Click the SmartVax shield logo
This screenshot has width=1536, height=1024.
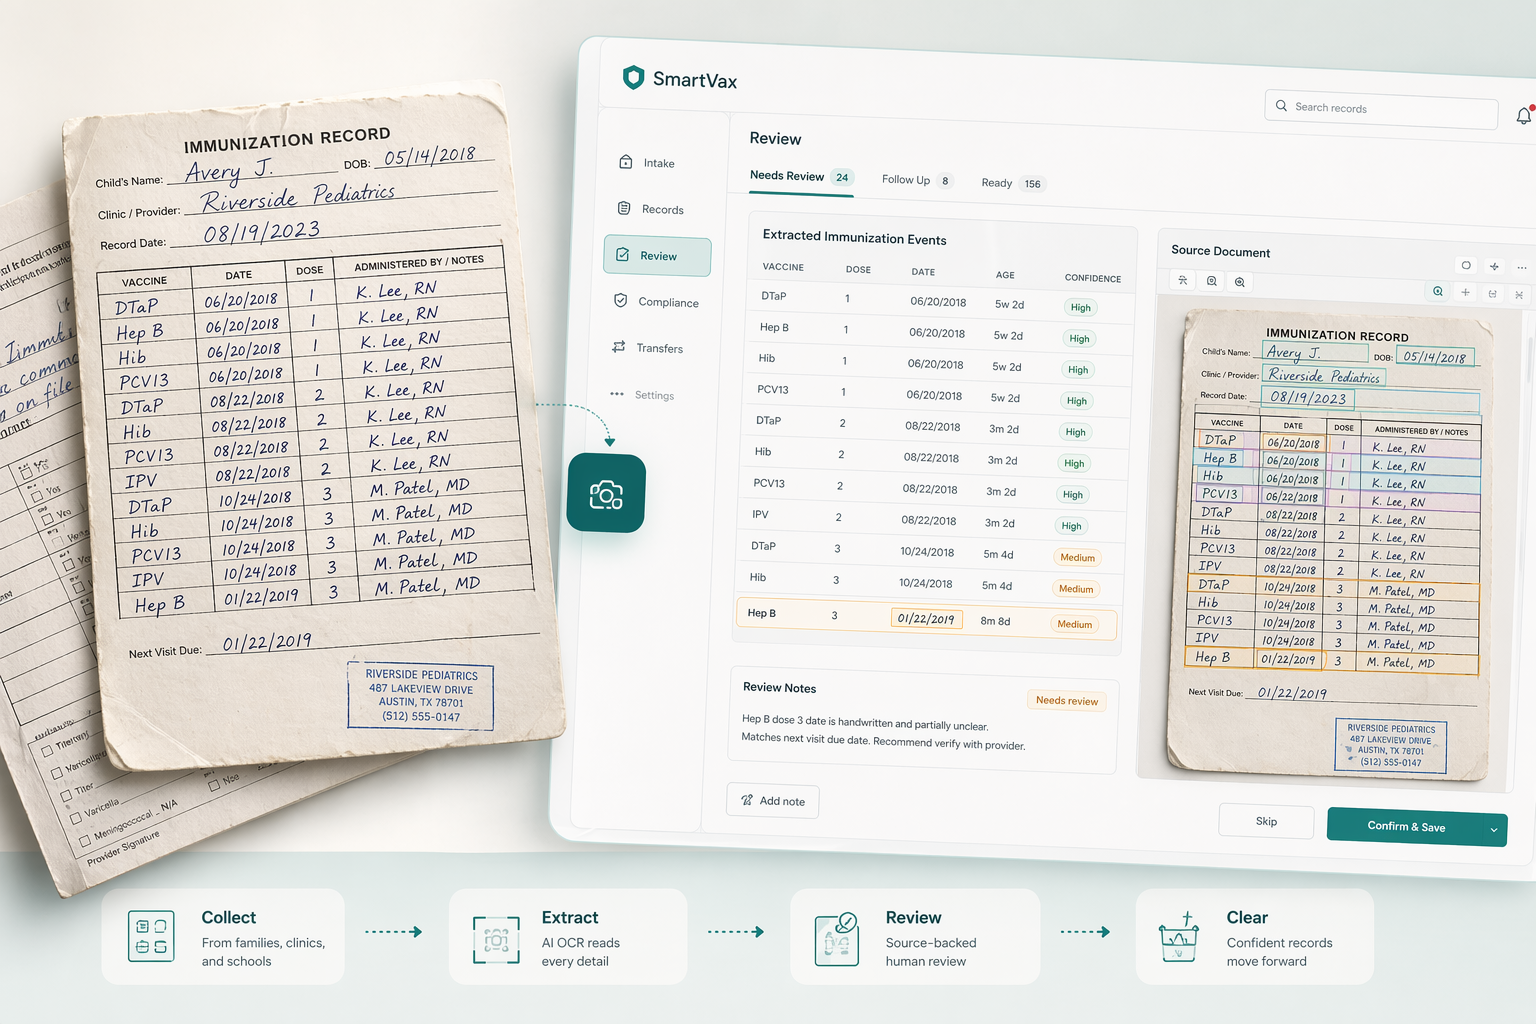pyautogui.click(x=633, y=76)
